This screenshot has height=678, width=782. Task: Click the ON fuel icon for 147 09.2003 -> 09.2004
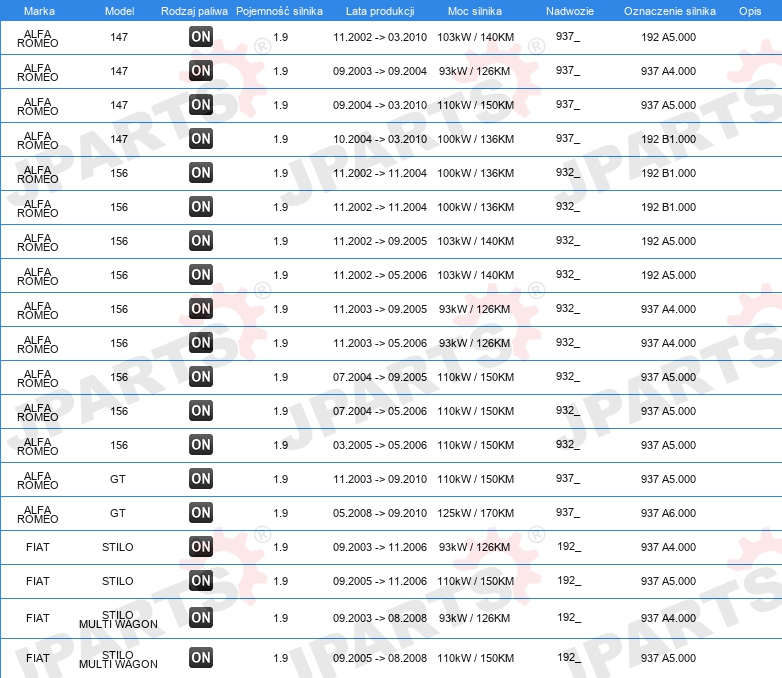pos(201,70)
